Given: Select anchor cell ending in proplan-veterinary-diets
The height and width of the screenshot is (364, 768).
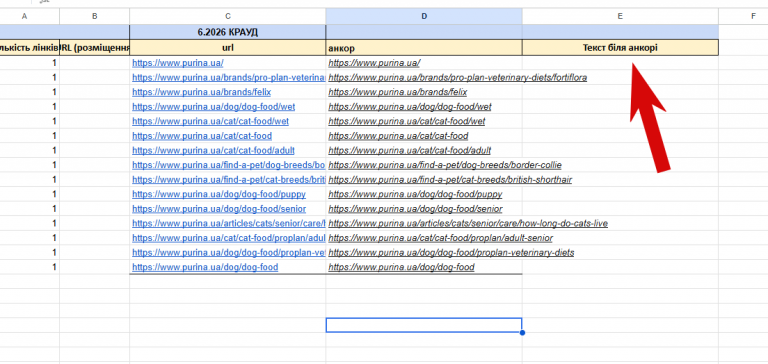Looking at the screenshot, I should (424, 253).
